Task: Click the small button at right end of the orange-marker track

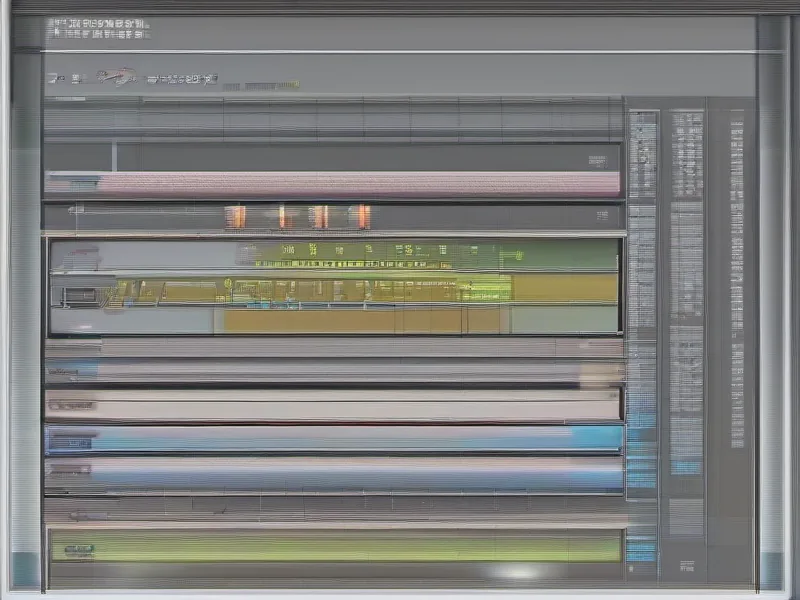Action: tap(602, 215)
